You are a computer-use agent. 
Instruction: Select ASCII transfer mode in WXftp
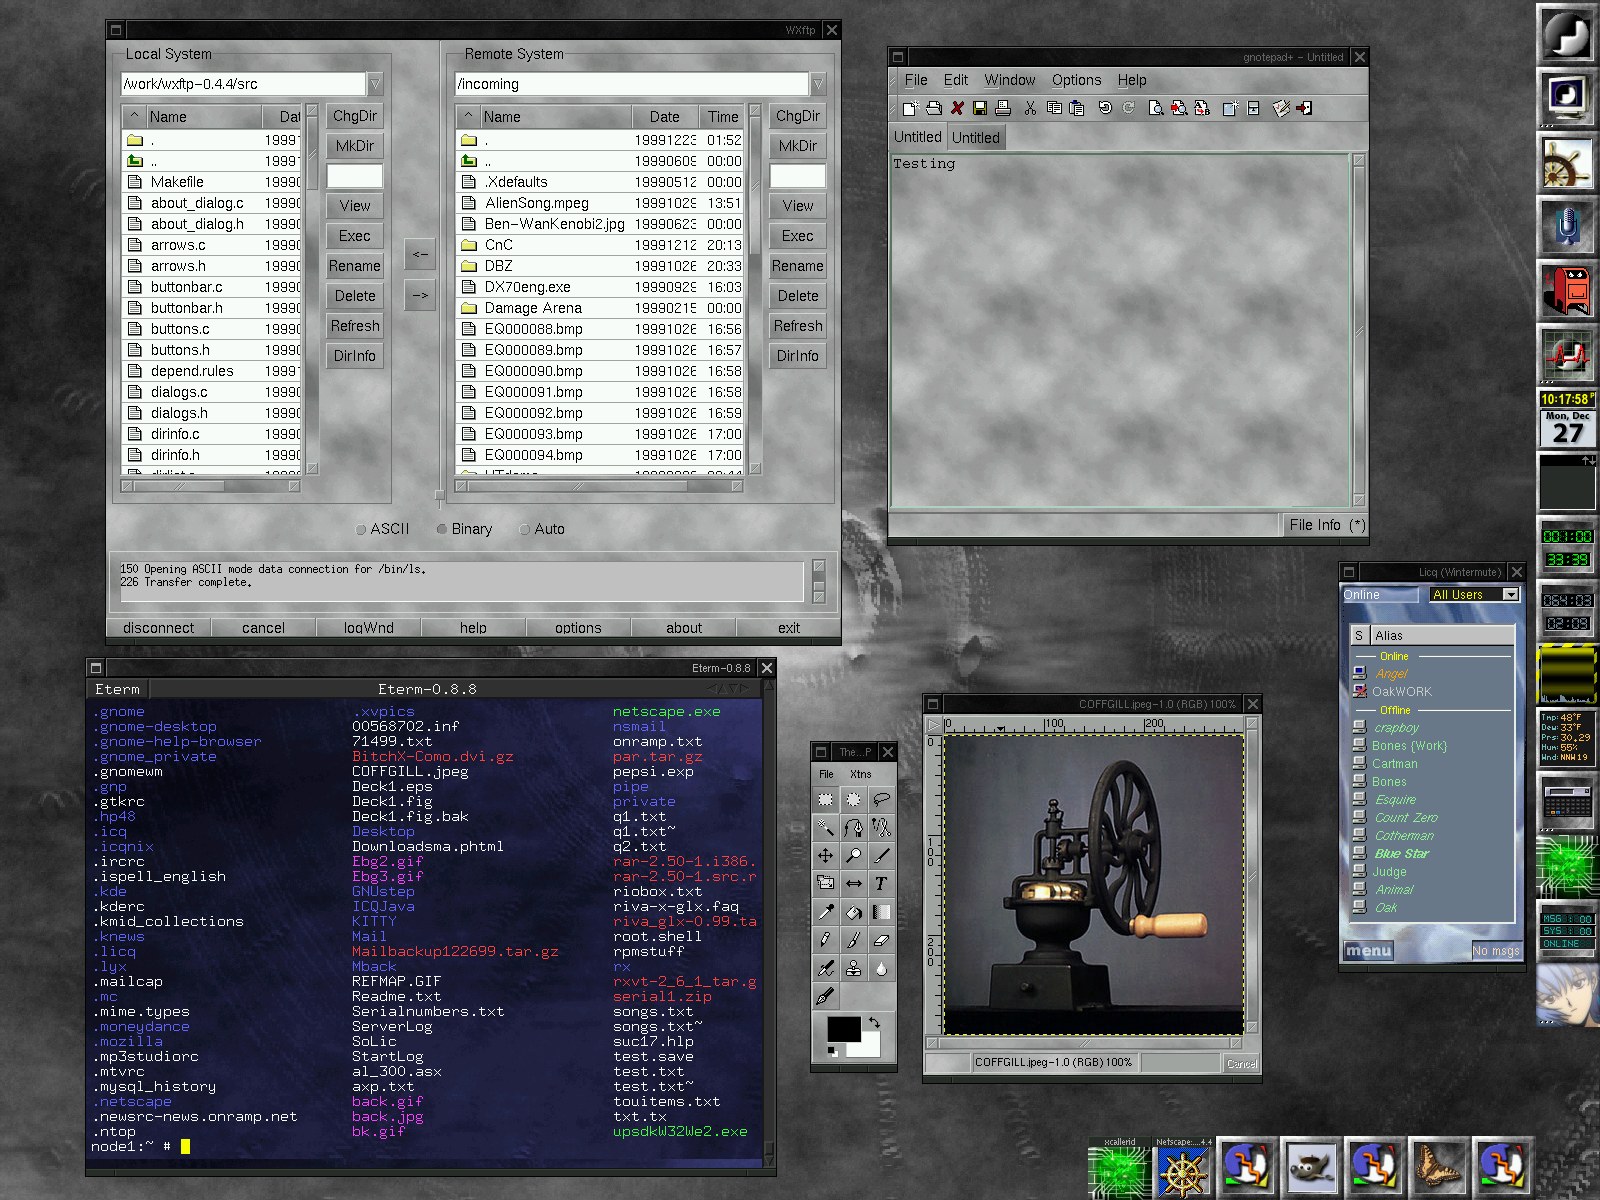coord(383,529)
